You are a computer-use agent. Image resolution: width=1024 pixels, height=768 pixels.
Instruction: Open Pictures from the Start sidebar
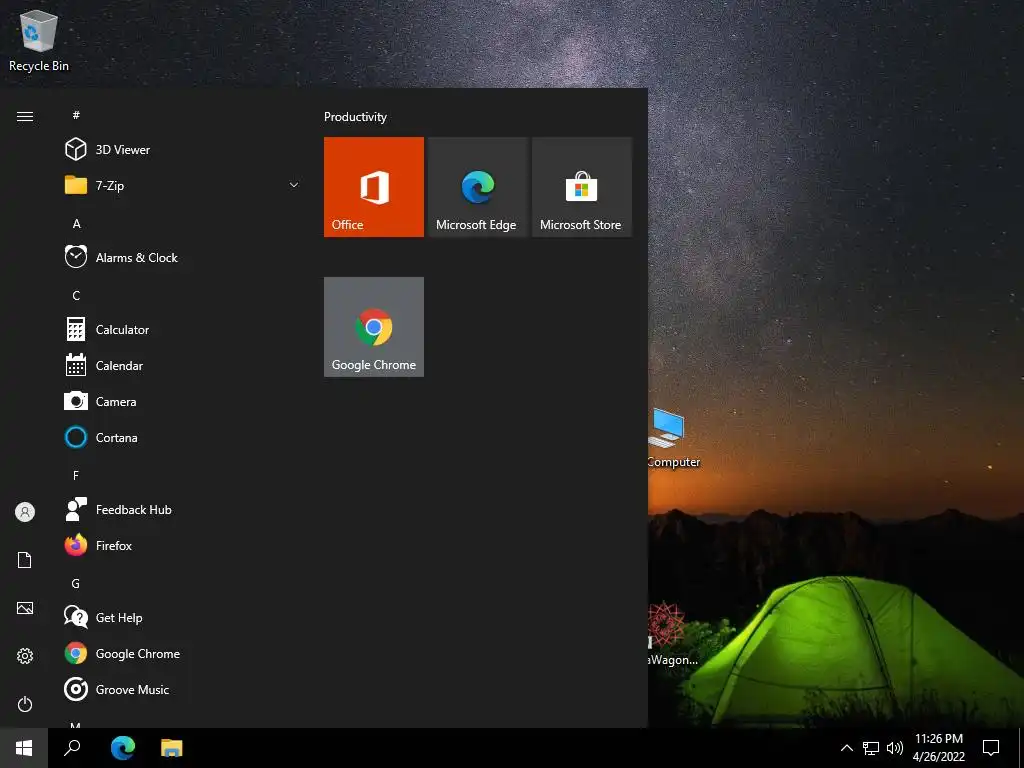point(25,608)
